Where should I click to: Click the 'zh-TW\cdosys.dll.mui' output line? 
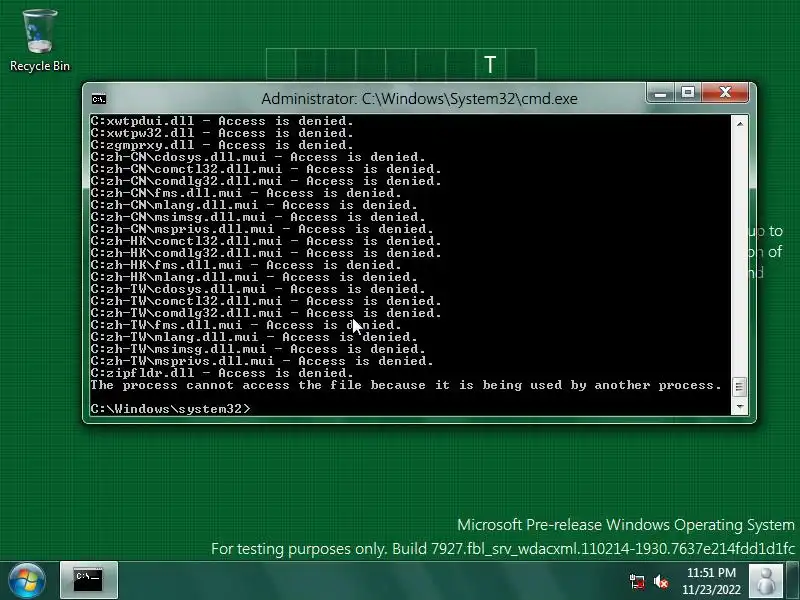click(x=258, y=289)
